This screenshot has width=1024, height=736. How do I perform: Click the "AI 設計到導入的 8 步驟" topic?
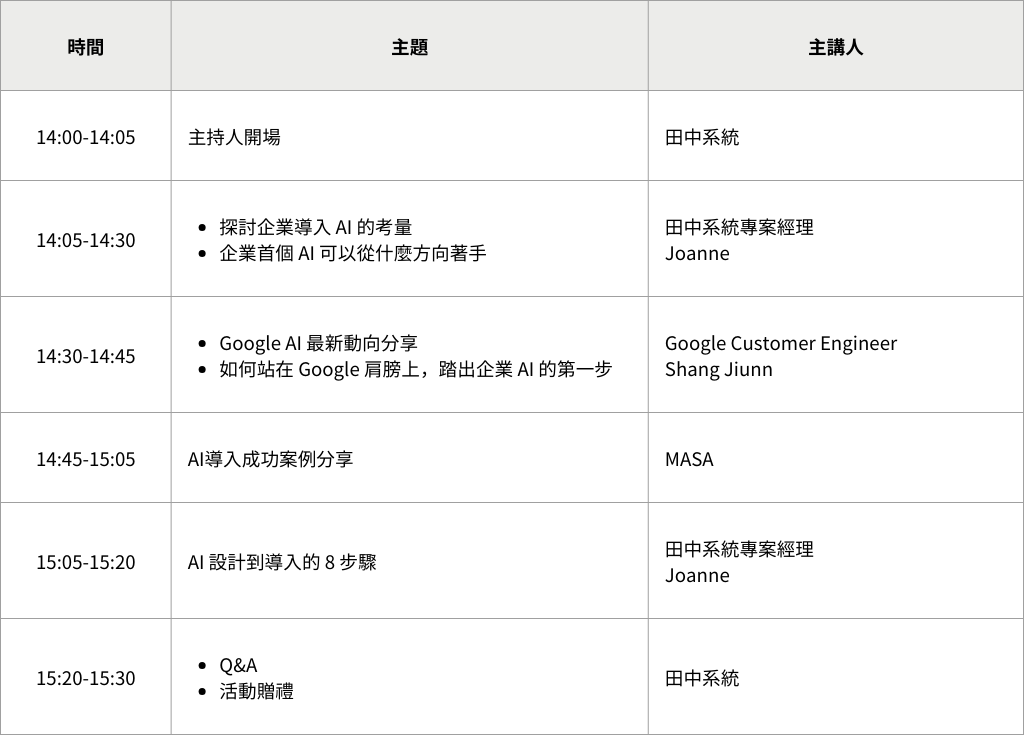coord(282,562)
